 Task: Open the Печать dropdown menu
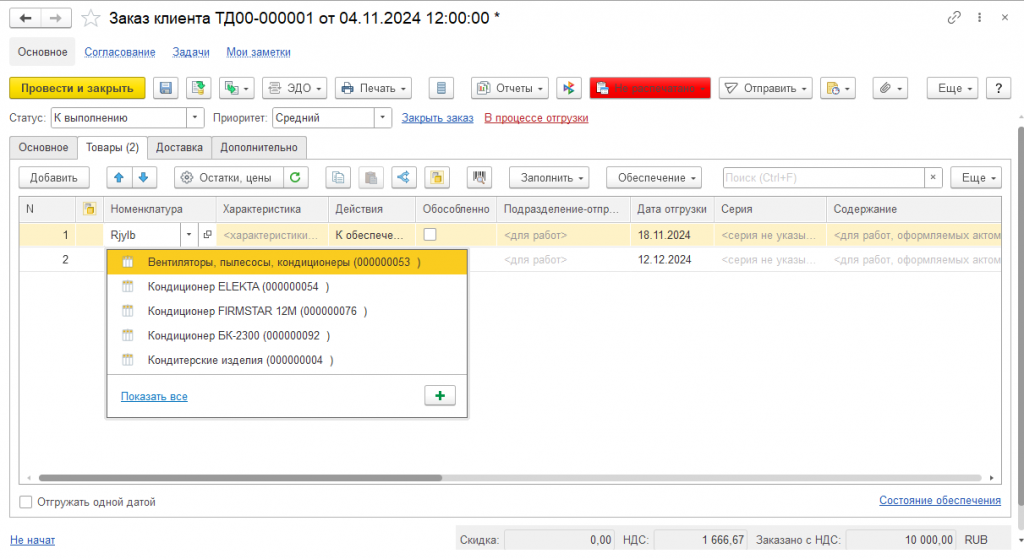(x=374, y=88)
